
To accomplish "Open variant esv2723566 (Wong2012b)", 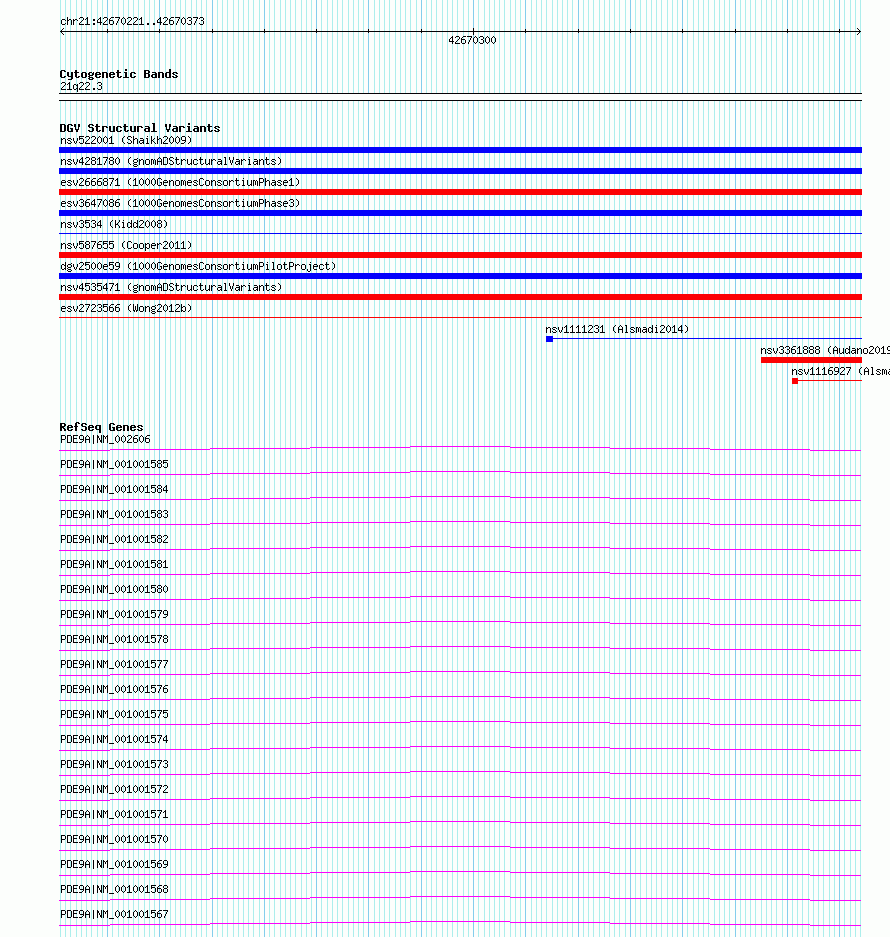I will pyautogui.click(x=126, y=308).
